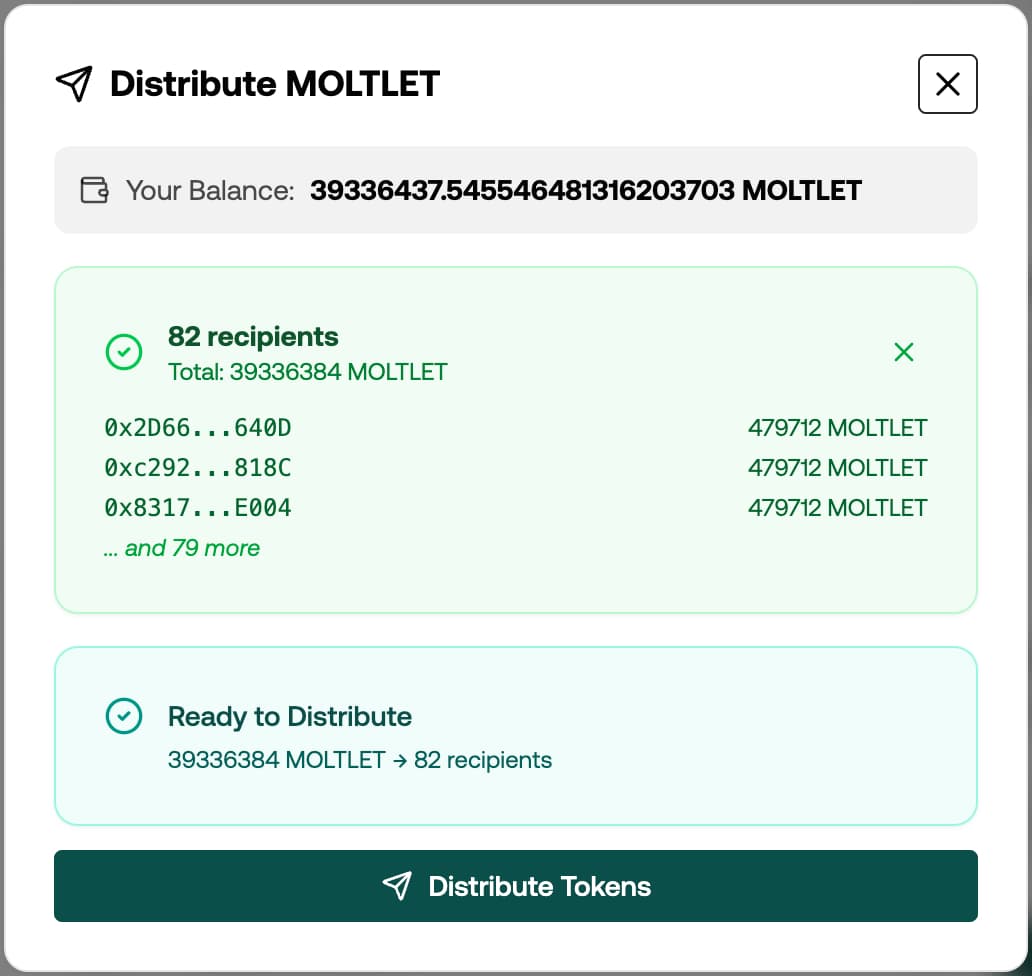Click the teal check icon beside Ready to Distribute
Image resolution: width=1032 pixels, height=976 pixels.
[x=124, y=716]
